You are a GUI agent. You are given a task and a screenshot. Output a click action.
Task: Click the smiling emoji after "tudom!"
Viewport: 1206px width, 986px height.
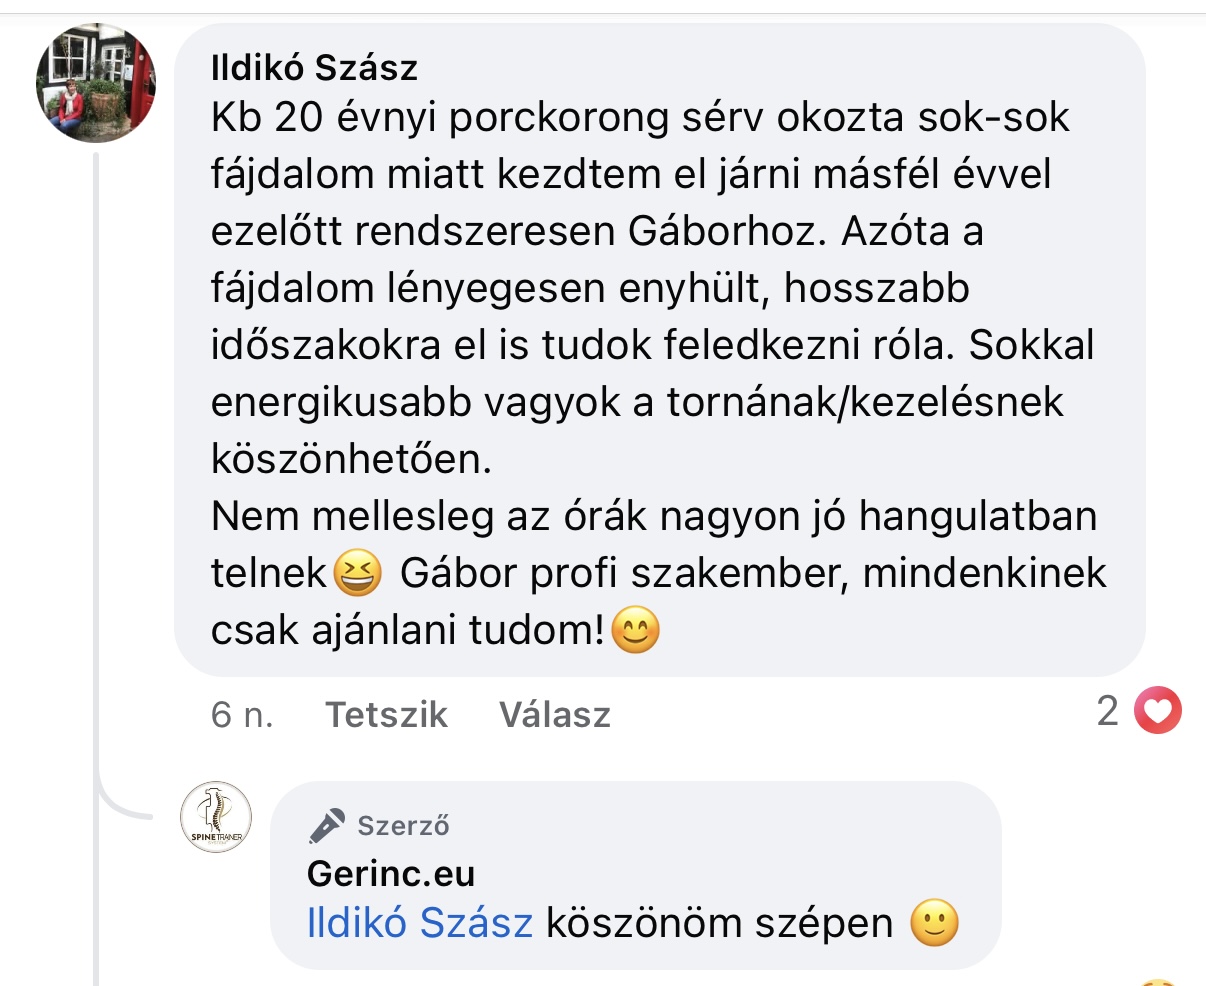635,631
